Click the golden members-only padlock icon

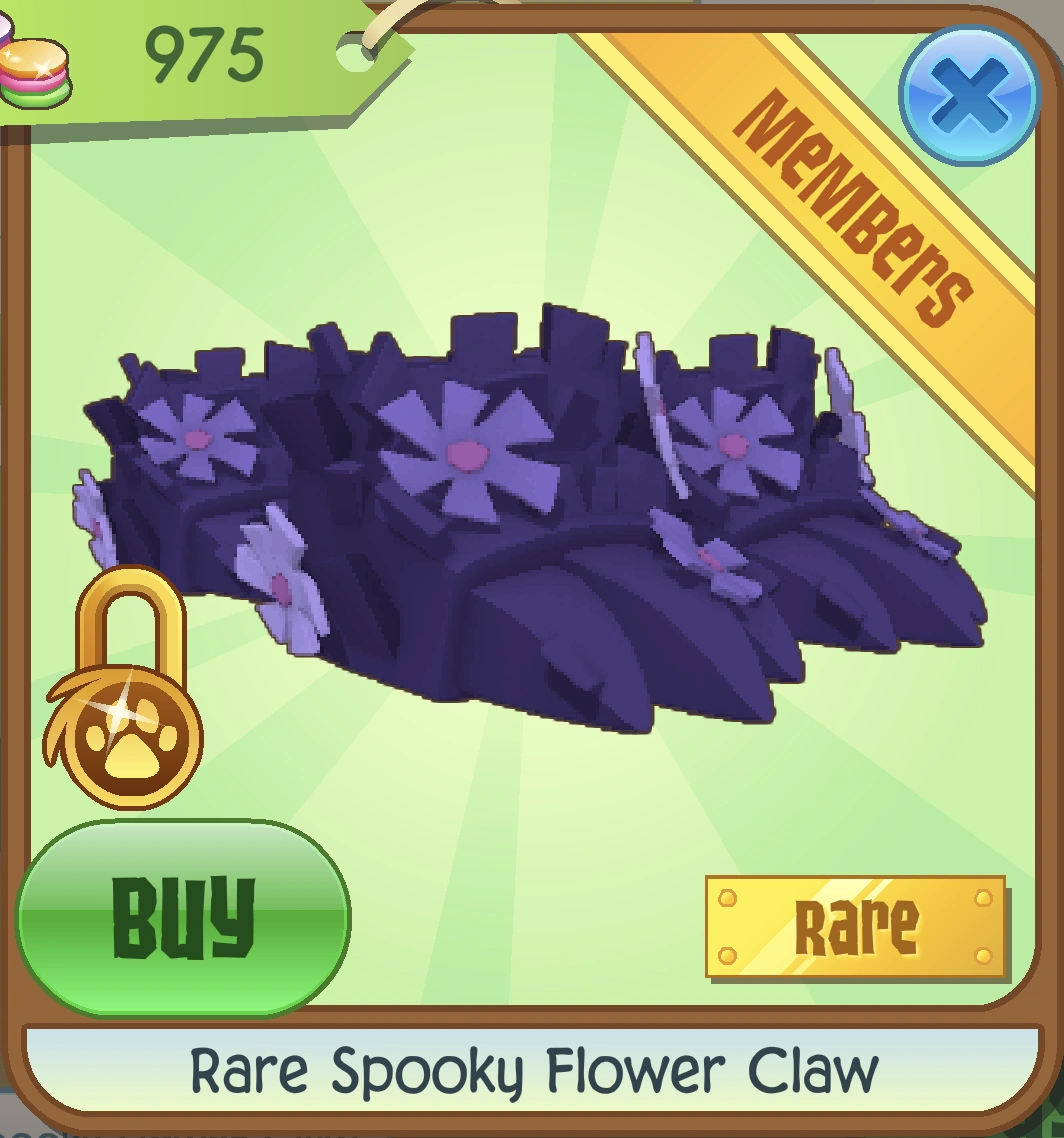pyautogui.click(x=123, y=687)
